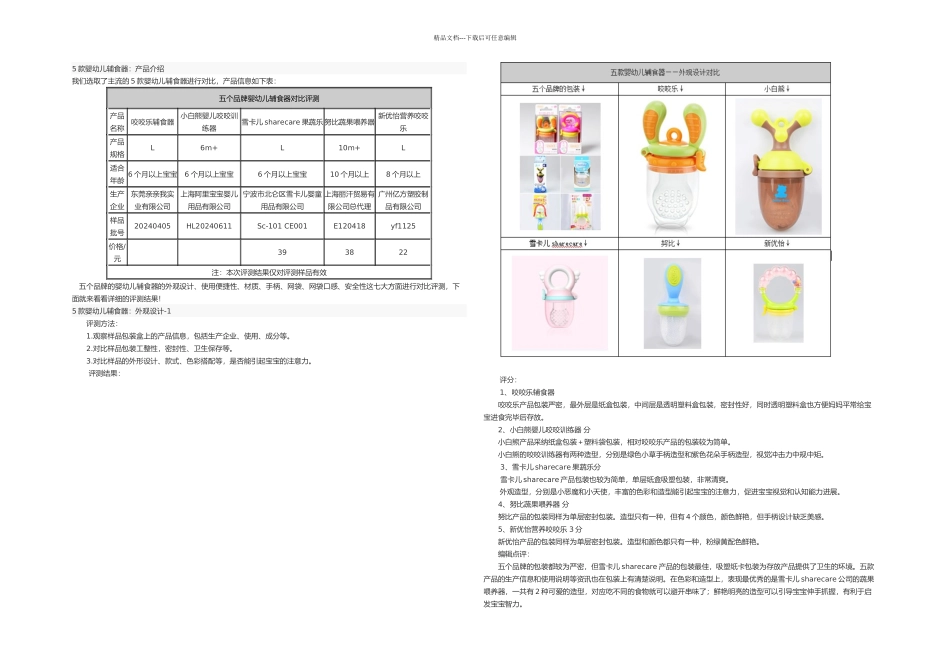
Task: Click the five brands packaging photo collage
Action: (560, 167)
